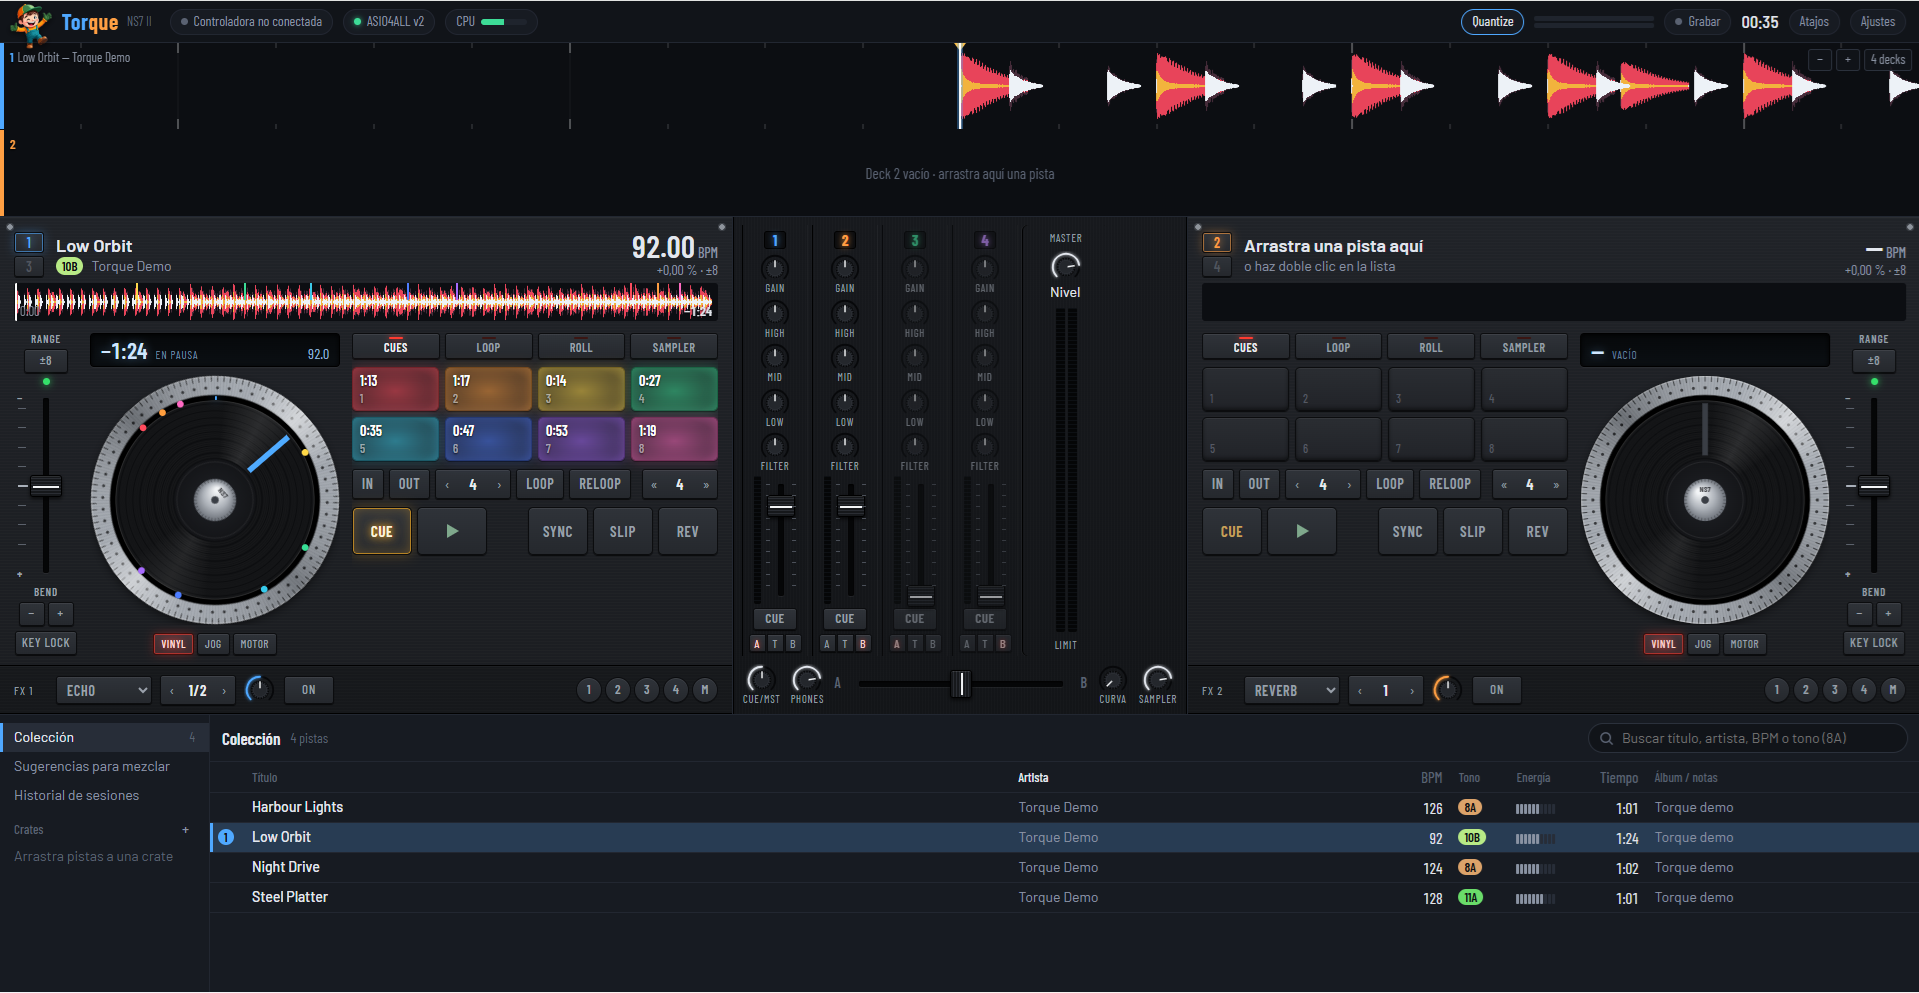The image size is (1919, 993).
Task: Toggle Vinyl mode on deck 2
Action: click(x=1663, y=644)
